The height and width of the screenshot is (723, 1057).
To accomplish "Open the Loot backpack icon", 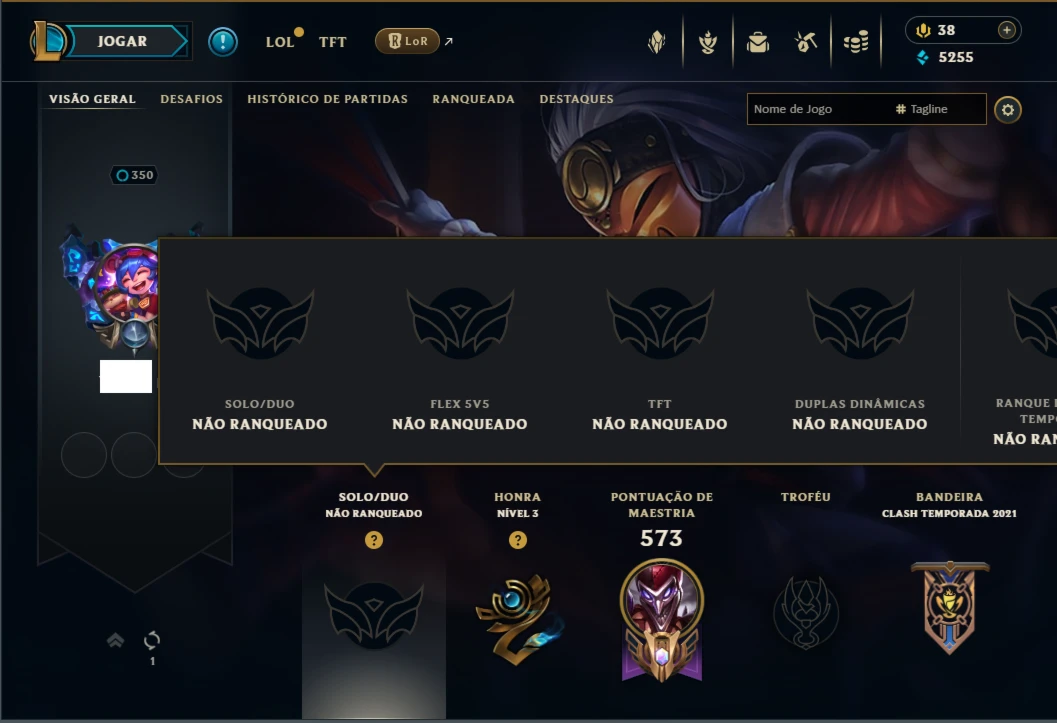I will click(758, 42).
